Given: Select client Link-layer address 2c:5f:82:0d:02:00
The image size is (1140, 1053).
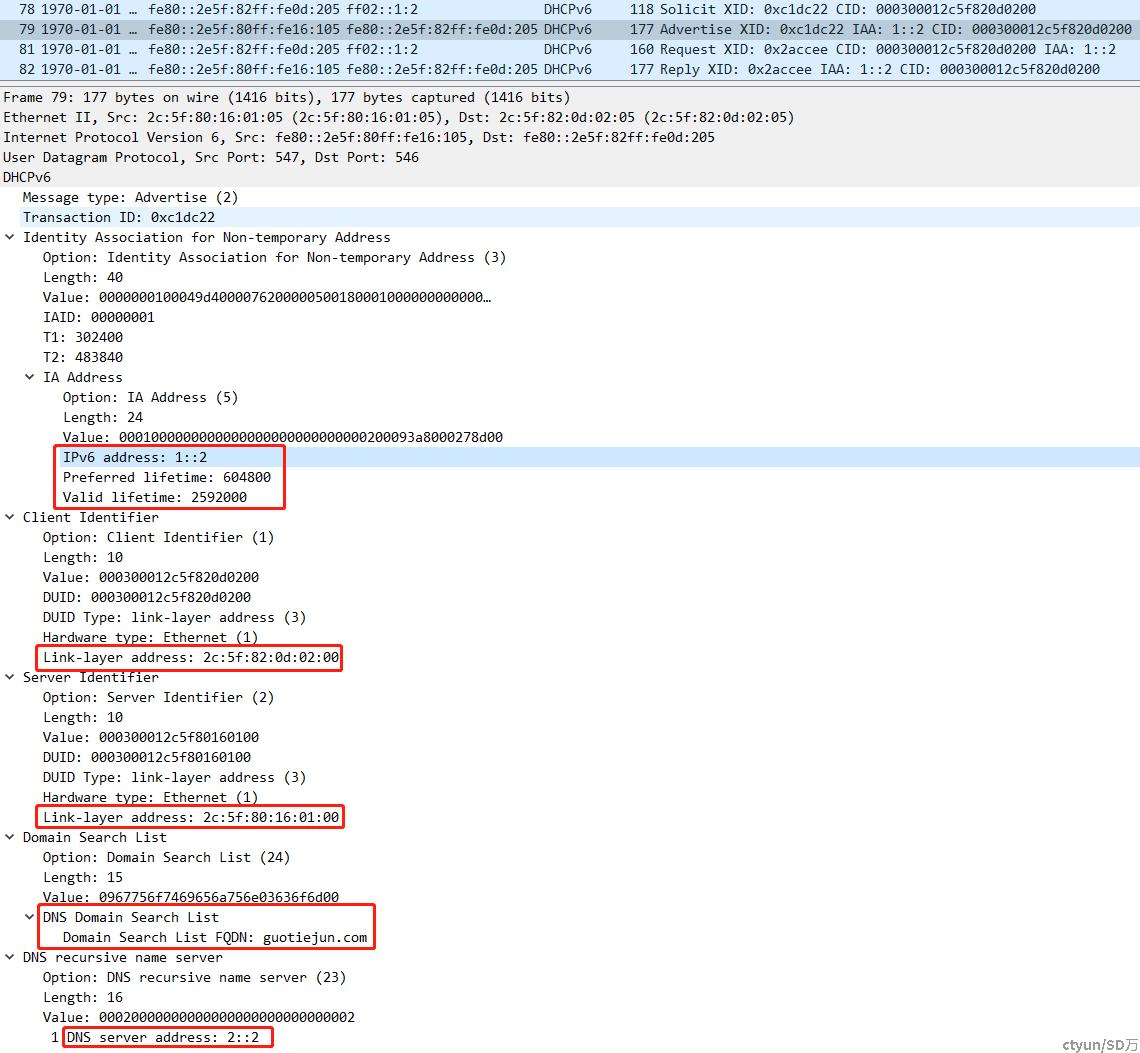Looking at the screenshot, I should pyautogui.click(x=190, y=657).
